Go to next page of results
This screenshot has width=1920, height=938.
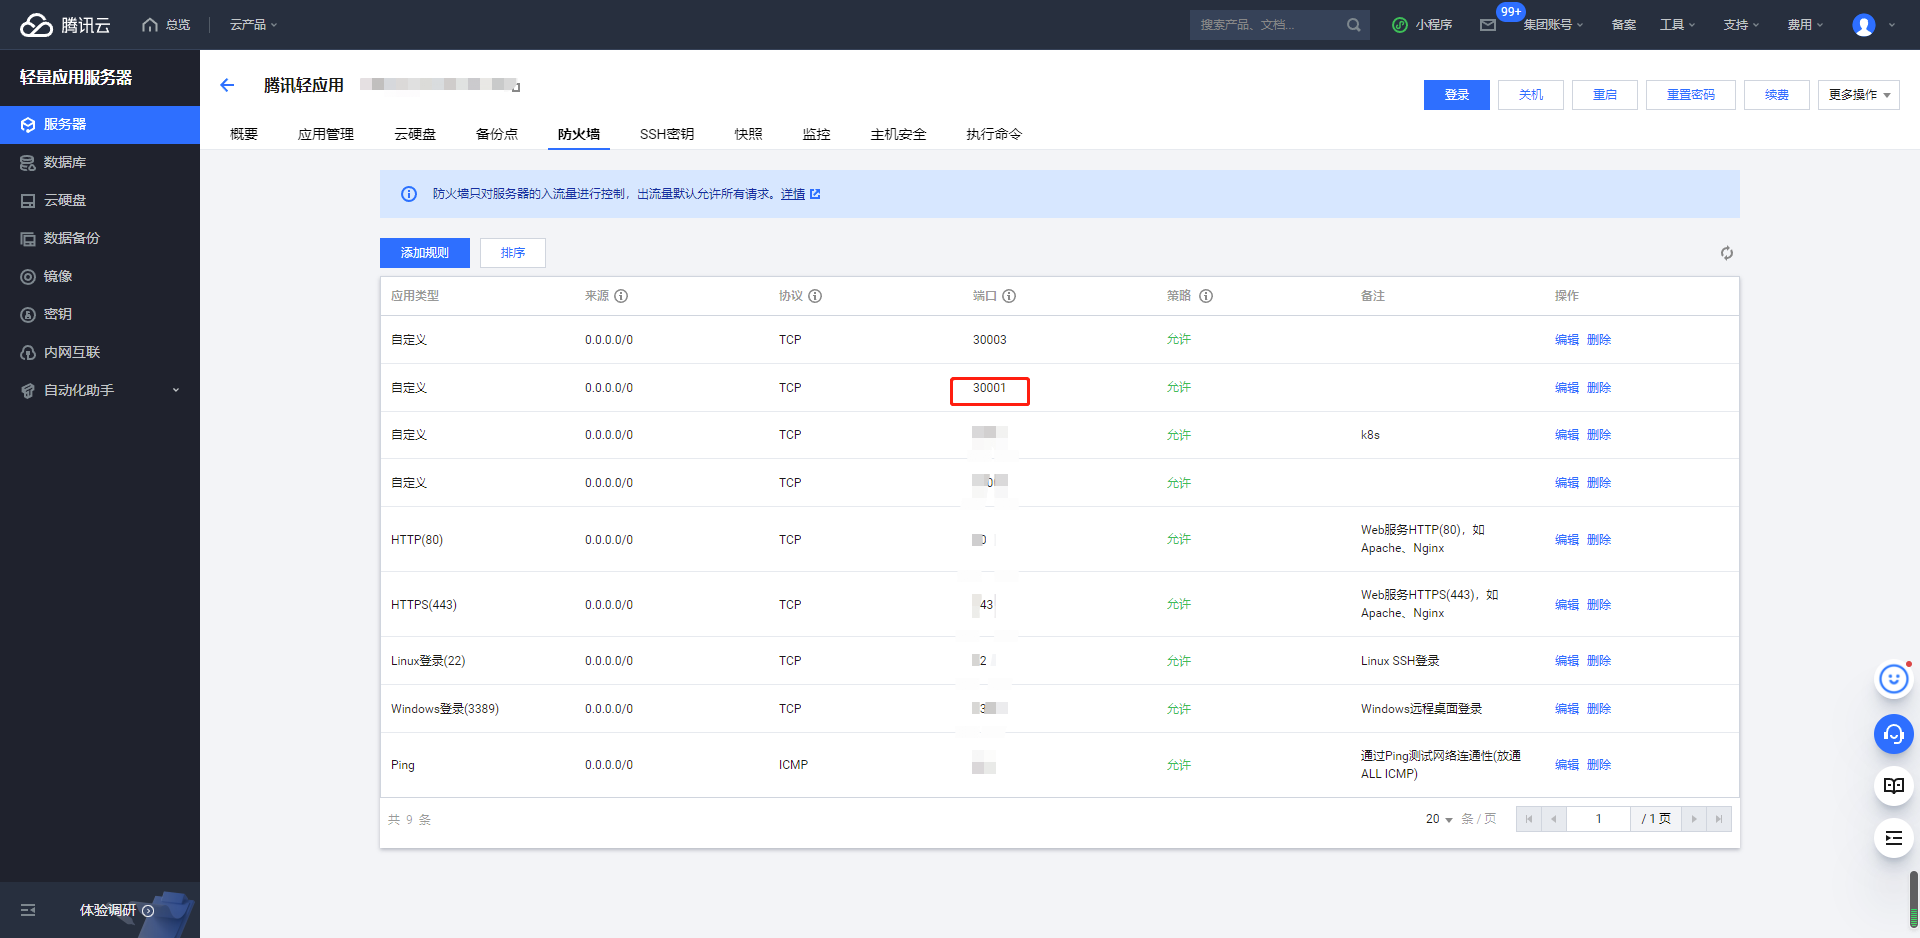[1694, 819]
